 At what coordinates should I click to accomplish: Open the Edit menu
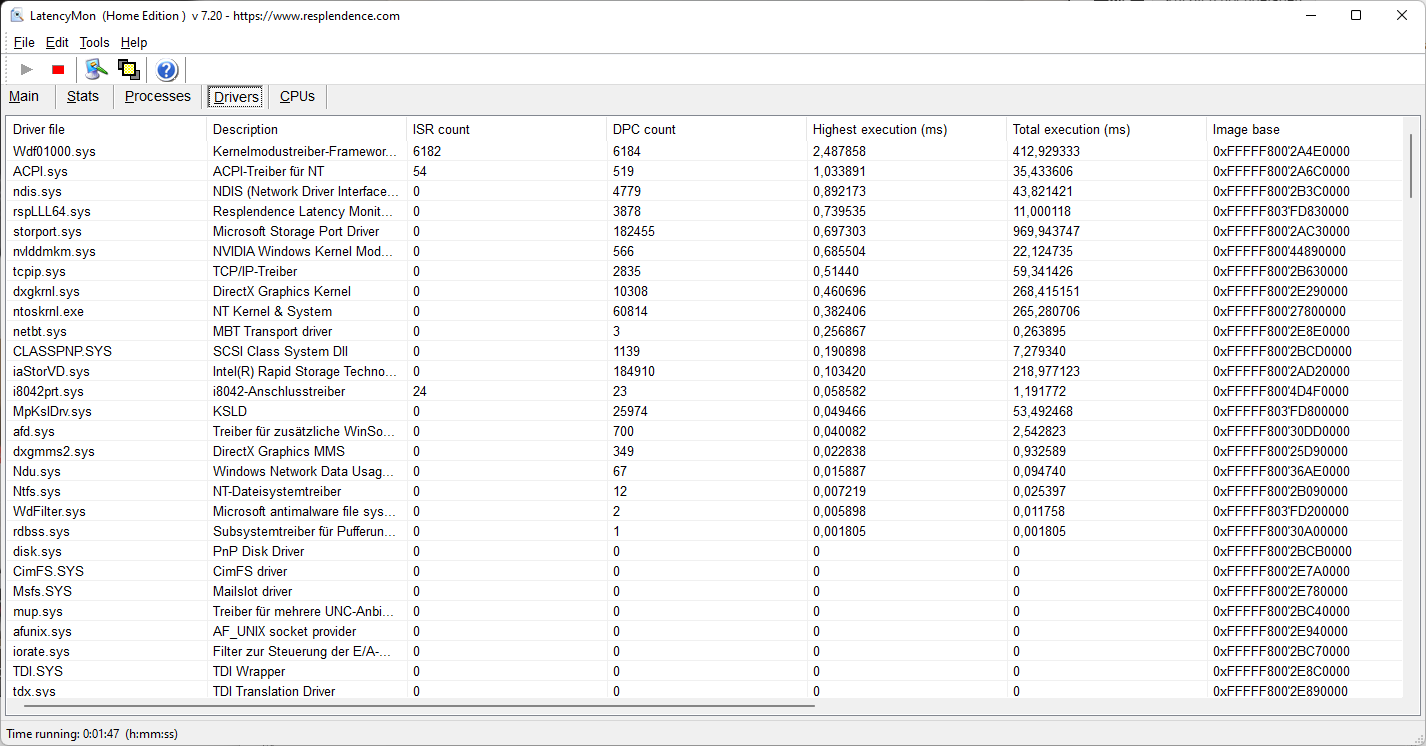(x=57, y=42)
